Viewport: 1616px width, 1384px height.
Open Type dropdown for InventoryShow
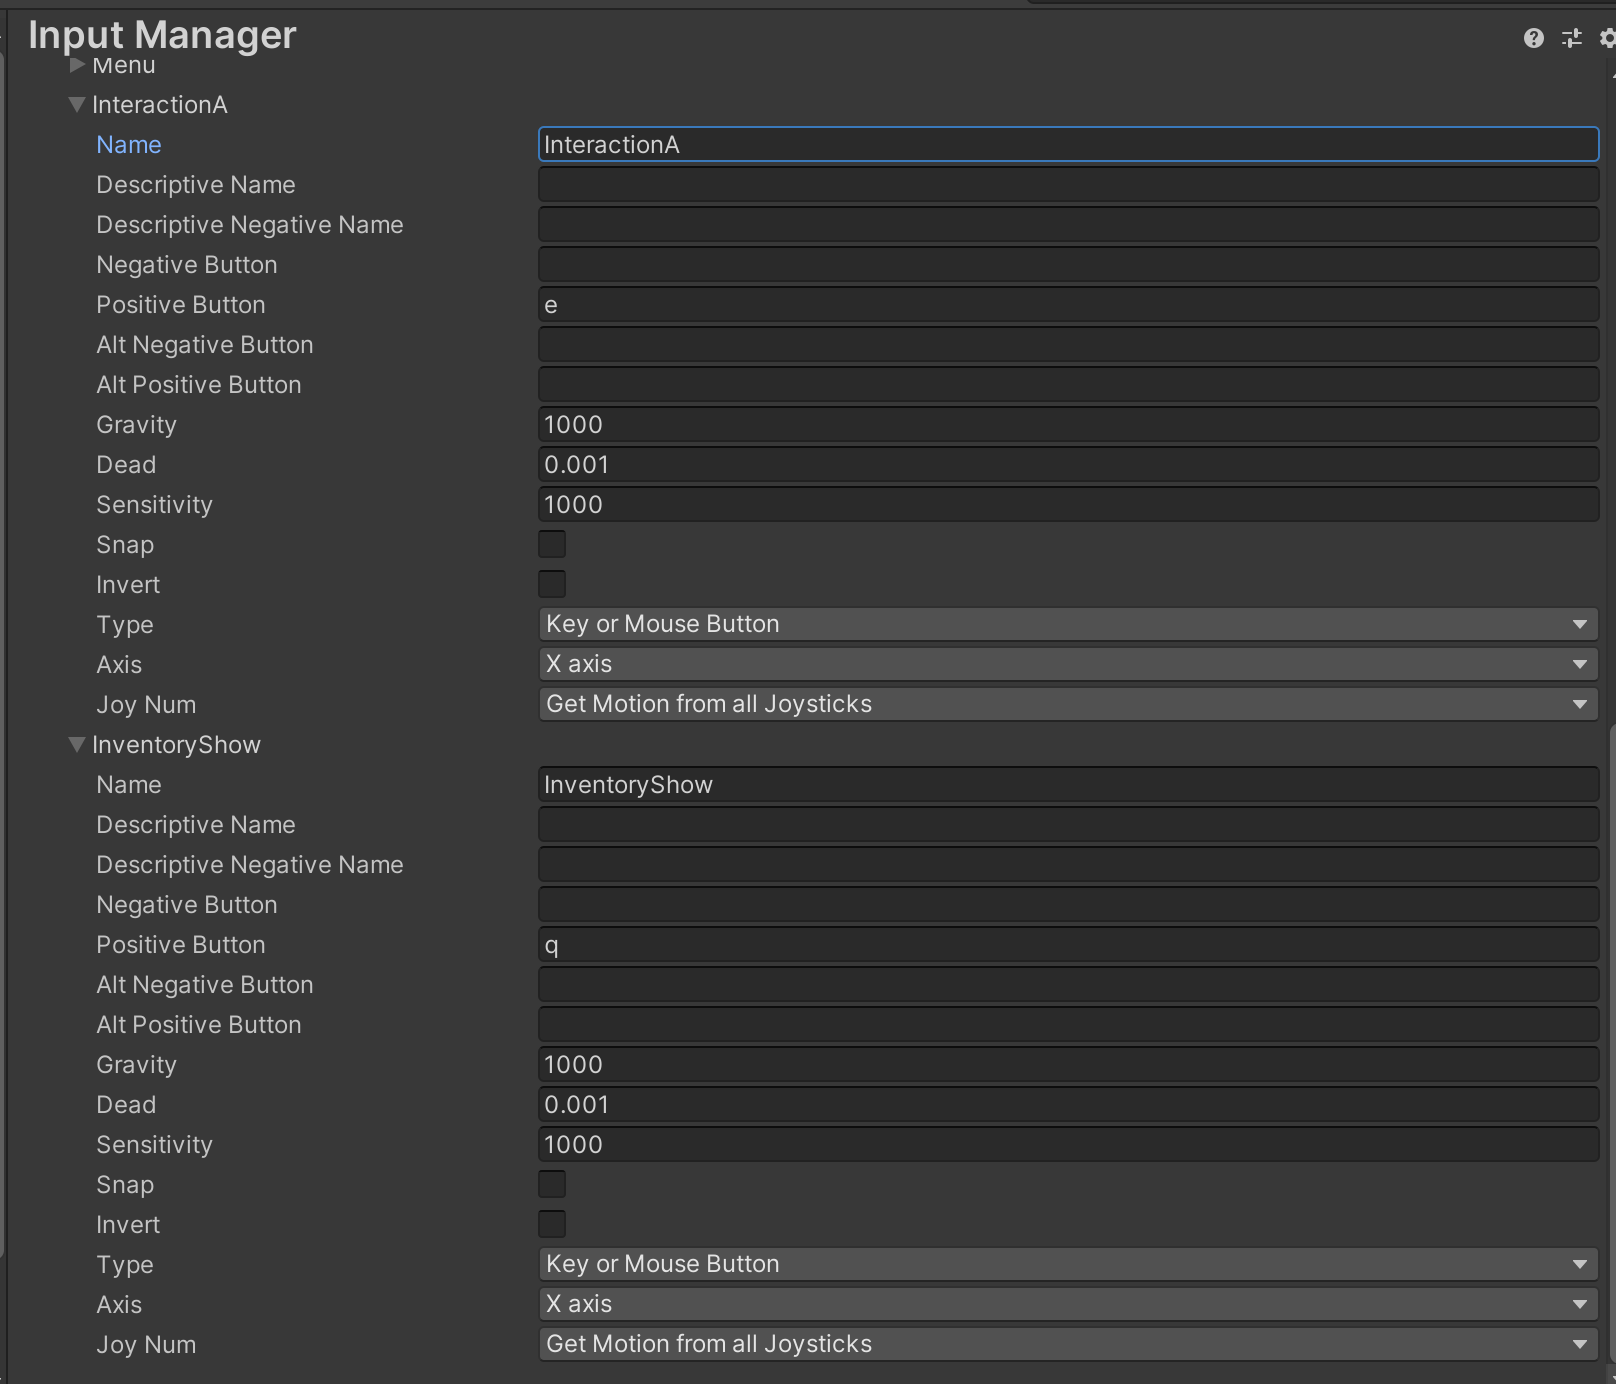(x=1068, y=1264)
